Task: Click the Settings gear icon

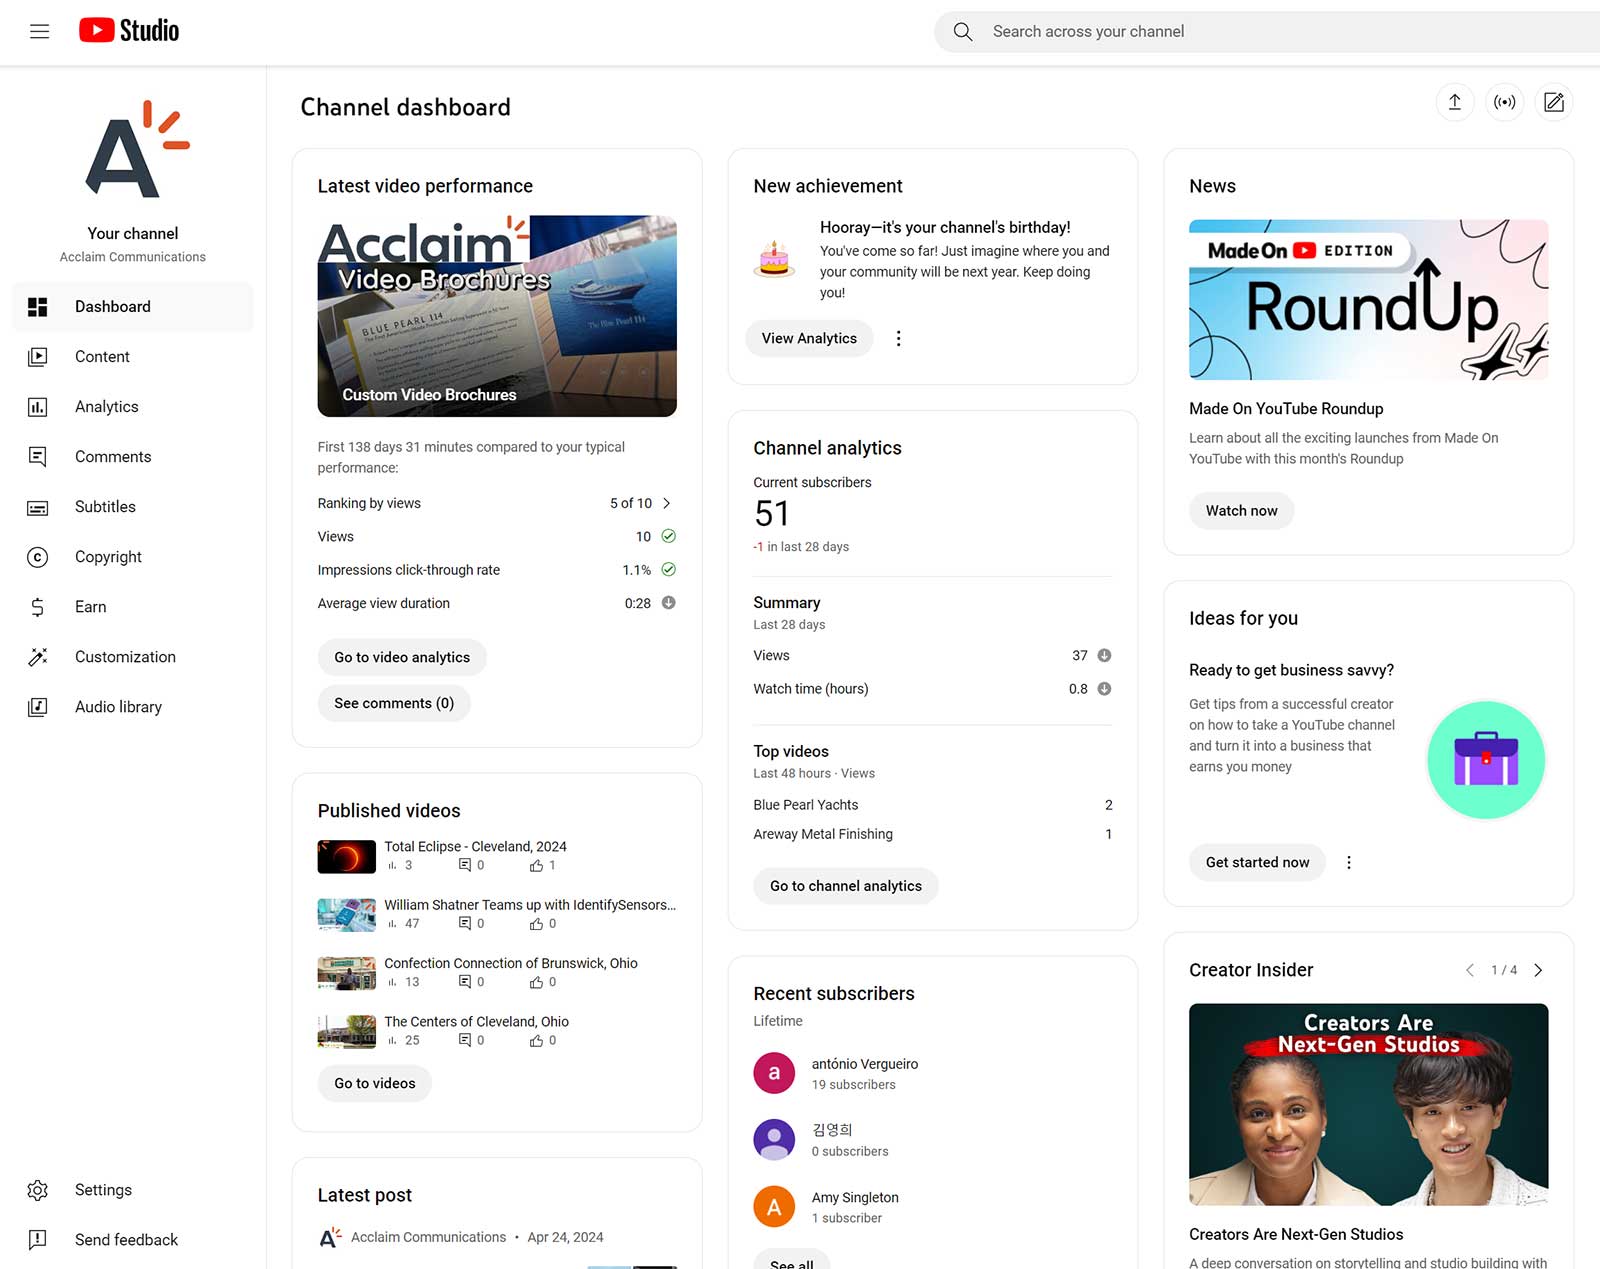Action: tap(38, 1190)
